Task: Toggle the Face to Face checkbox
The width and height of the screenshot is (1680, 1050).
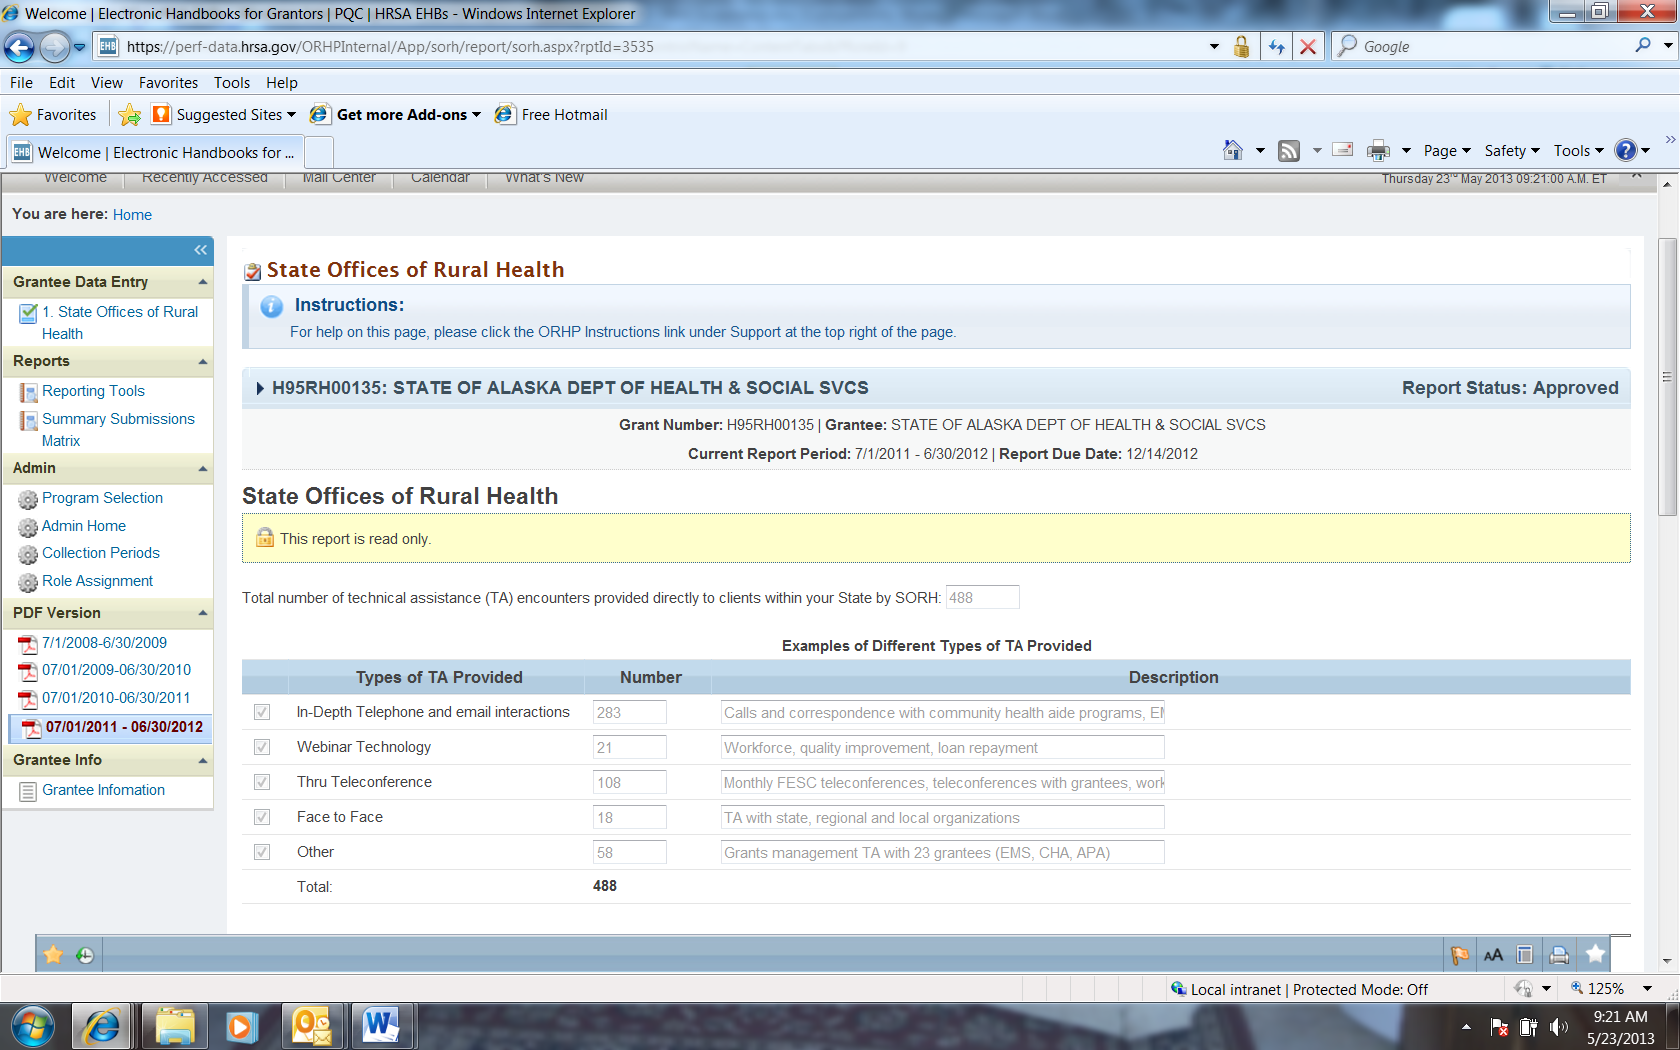Action: click(x=262, y=817)
